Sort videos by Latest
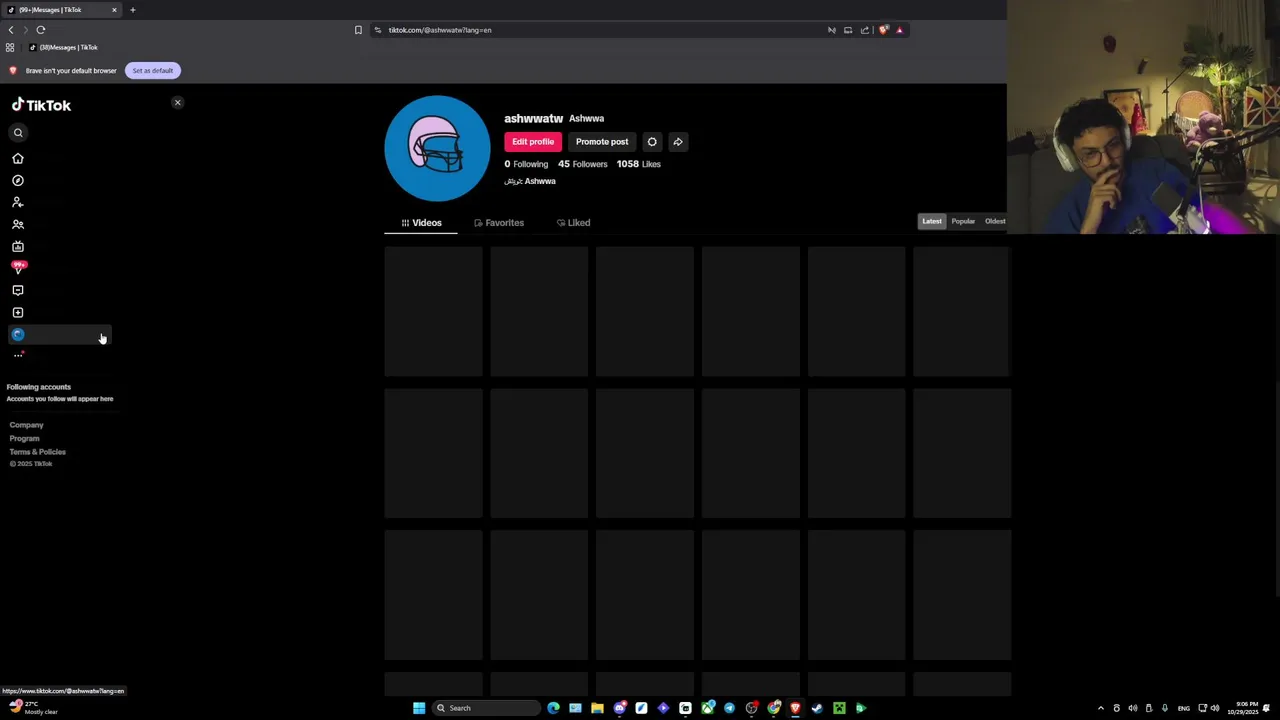Image resolution: width=1280 pixels, height=720 pixels. click(x=932, y=222)
